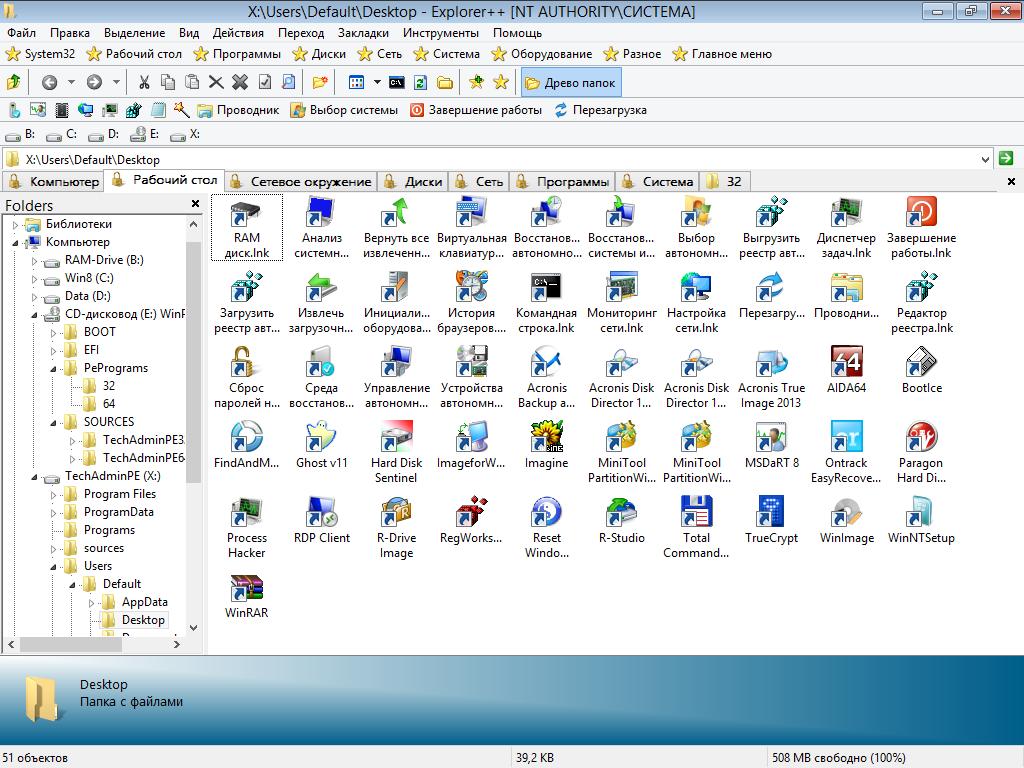Select the R-Studio shortcut icon
Viewport: 1024px width, 768px height.
[x=621, y=520]
